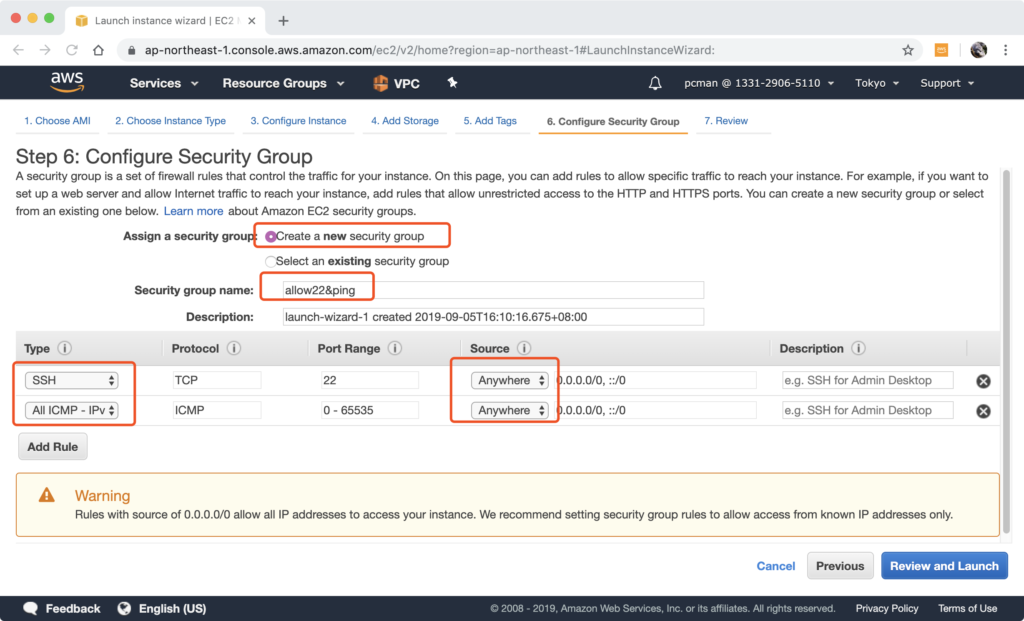This screenshot has width=1024, height=621.
Task: Open the Tokyo region dropdown
Action: [877, 83]
